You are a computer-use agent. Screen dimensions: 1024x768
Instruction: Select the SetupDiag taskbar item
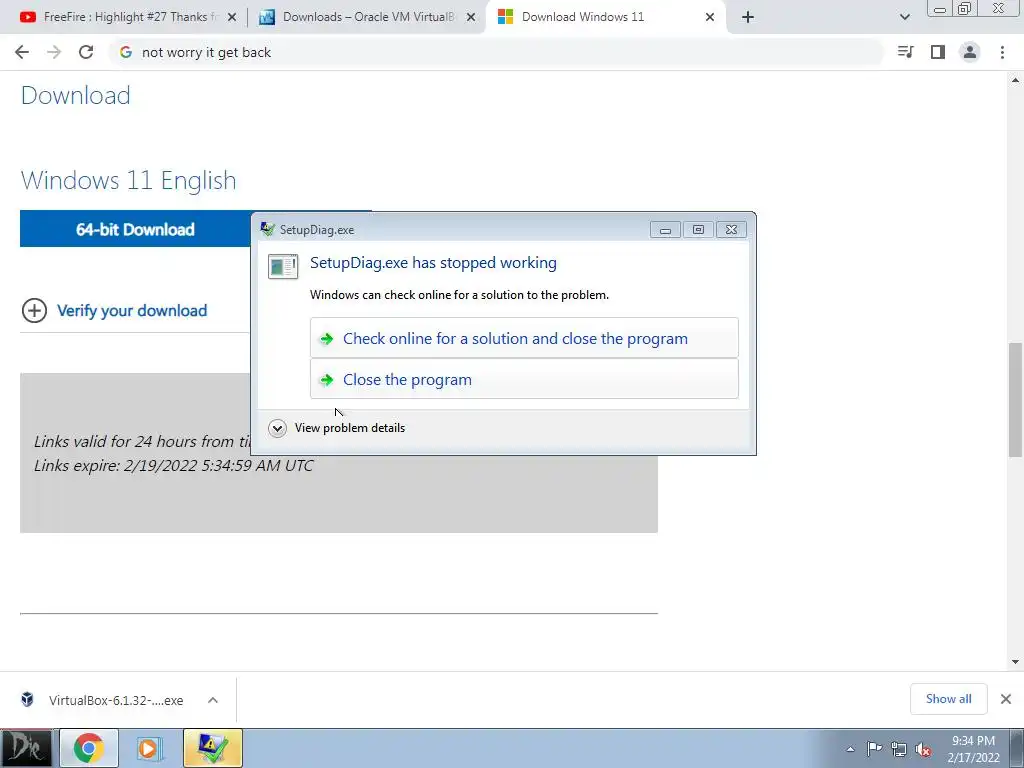(213, 748)
